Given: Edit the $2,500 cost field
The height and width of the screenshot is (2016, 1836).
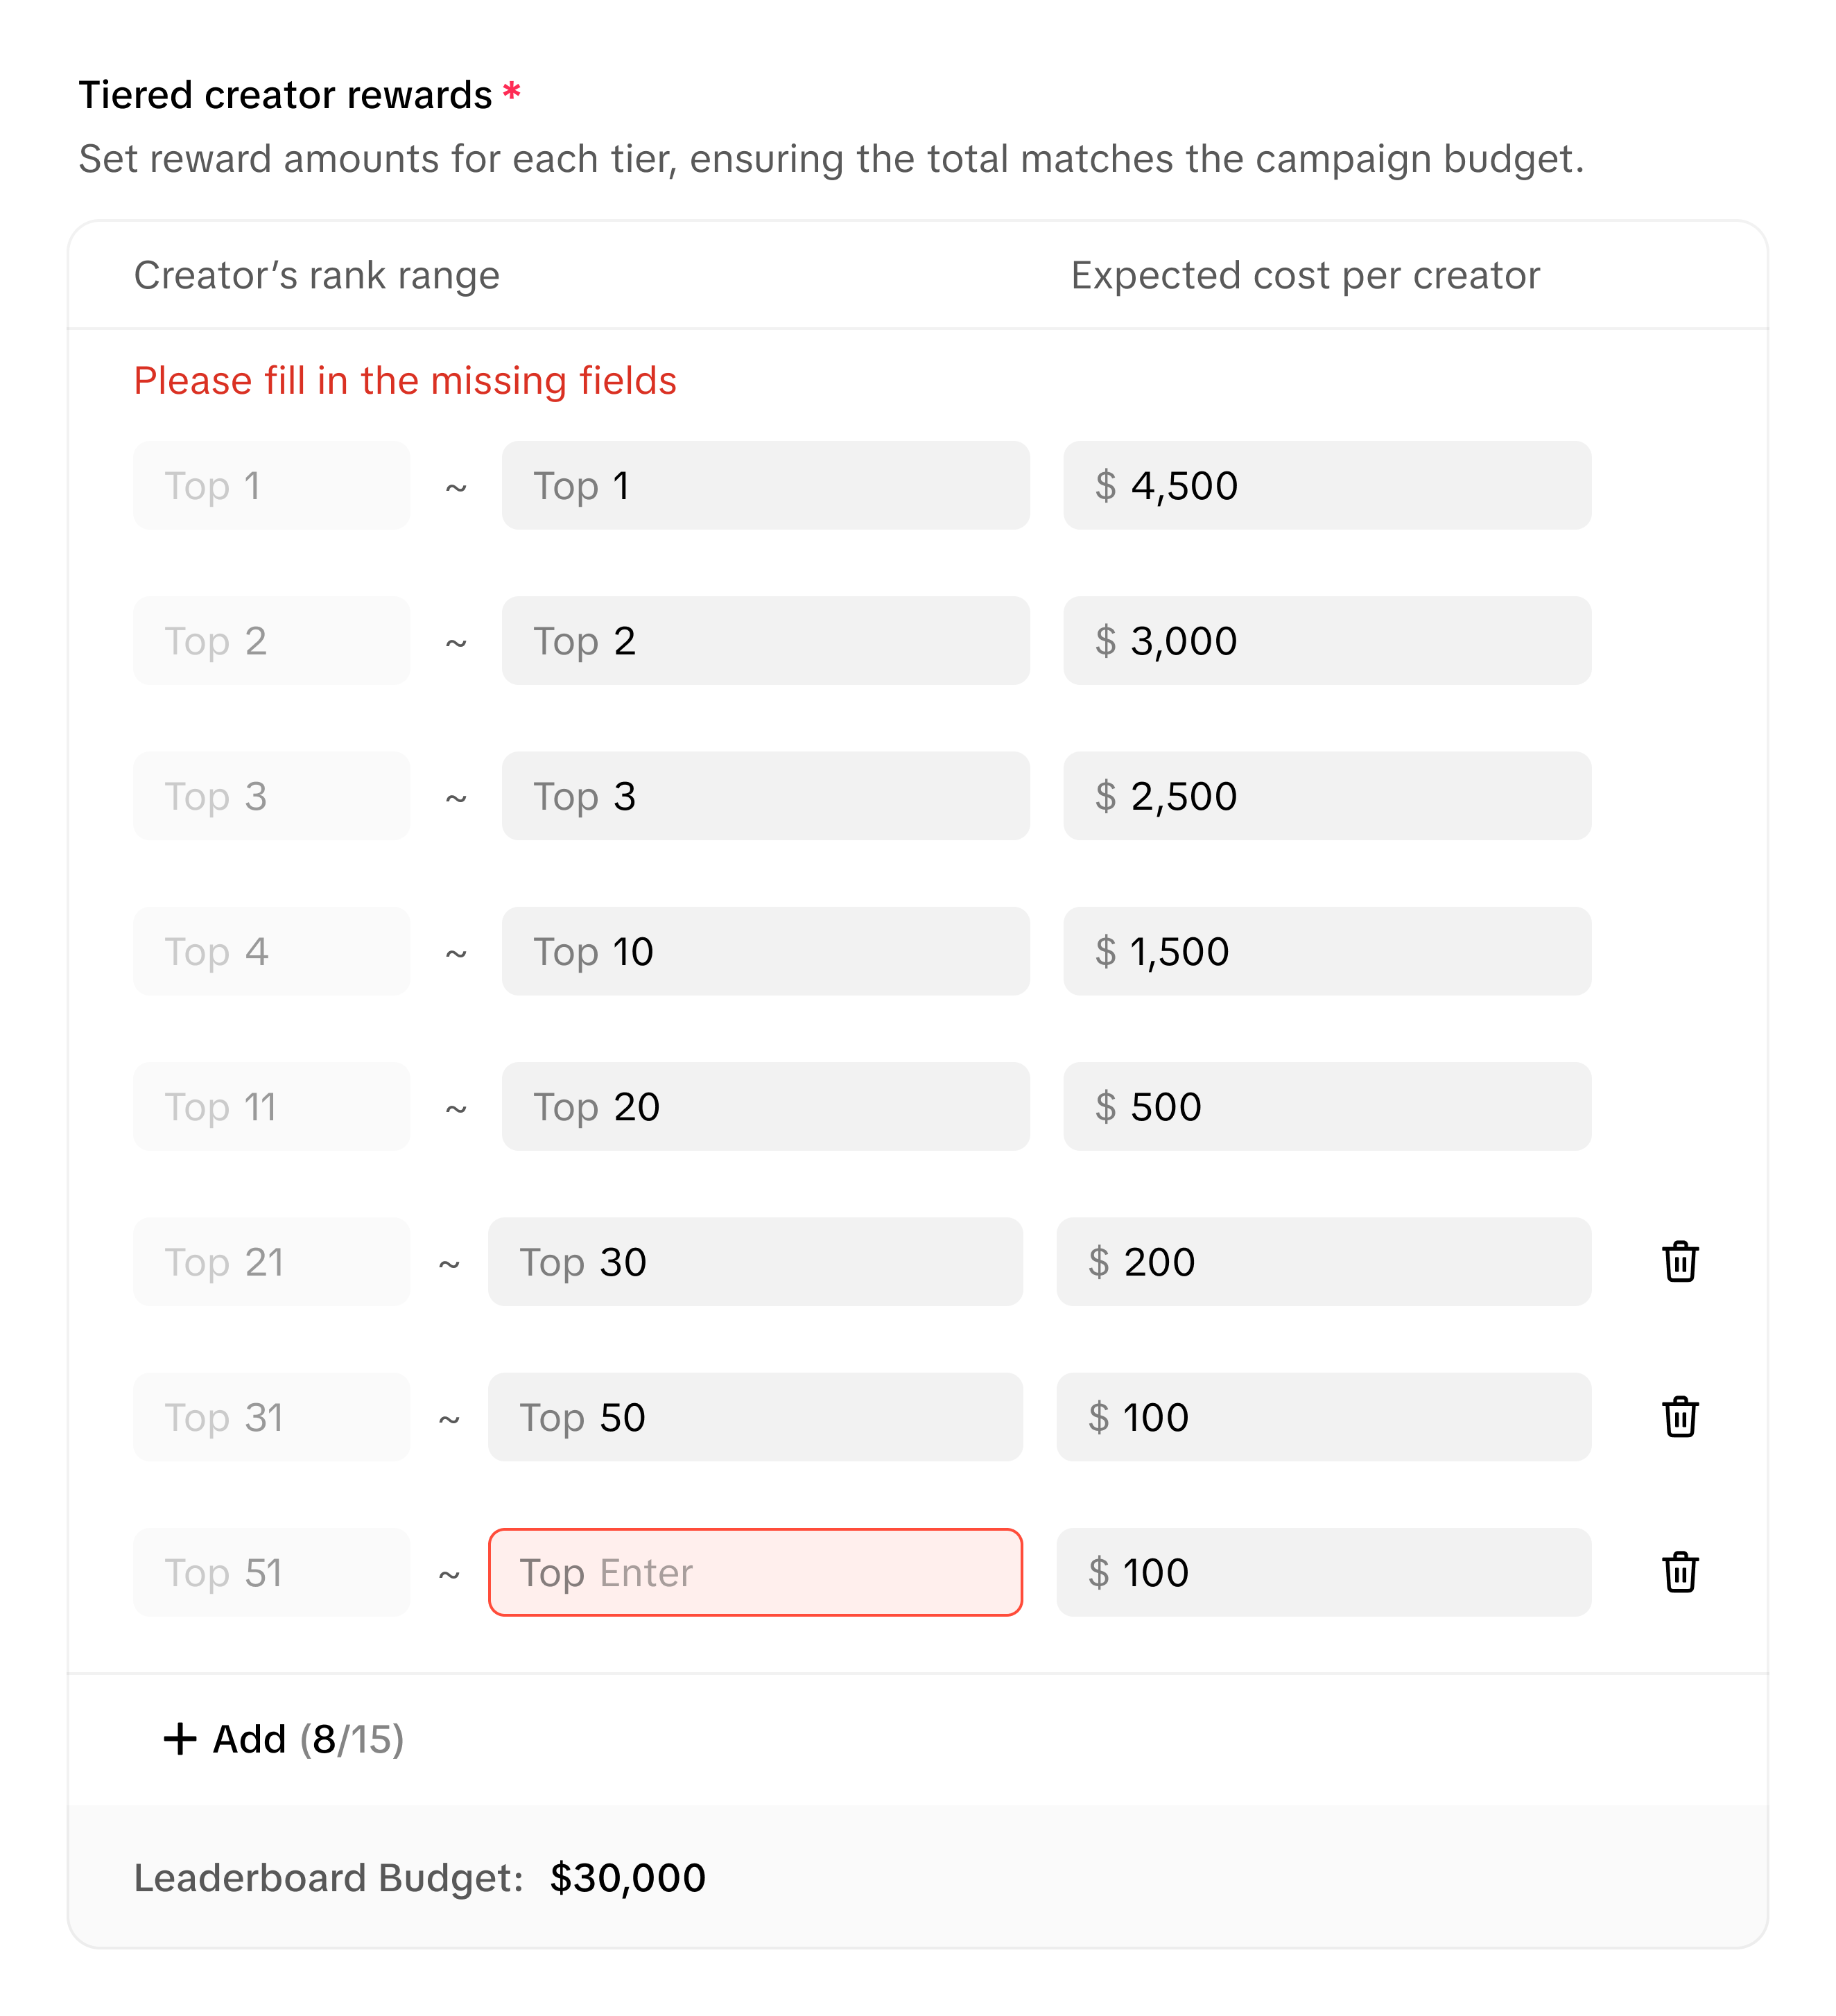Looking at the screenshot, I should click(x=1327, y=796).
